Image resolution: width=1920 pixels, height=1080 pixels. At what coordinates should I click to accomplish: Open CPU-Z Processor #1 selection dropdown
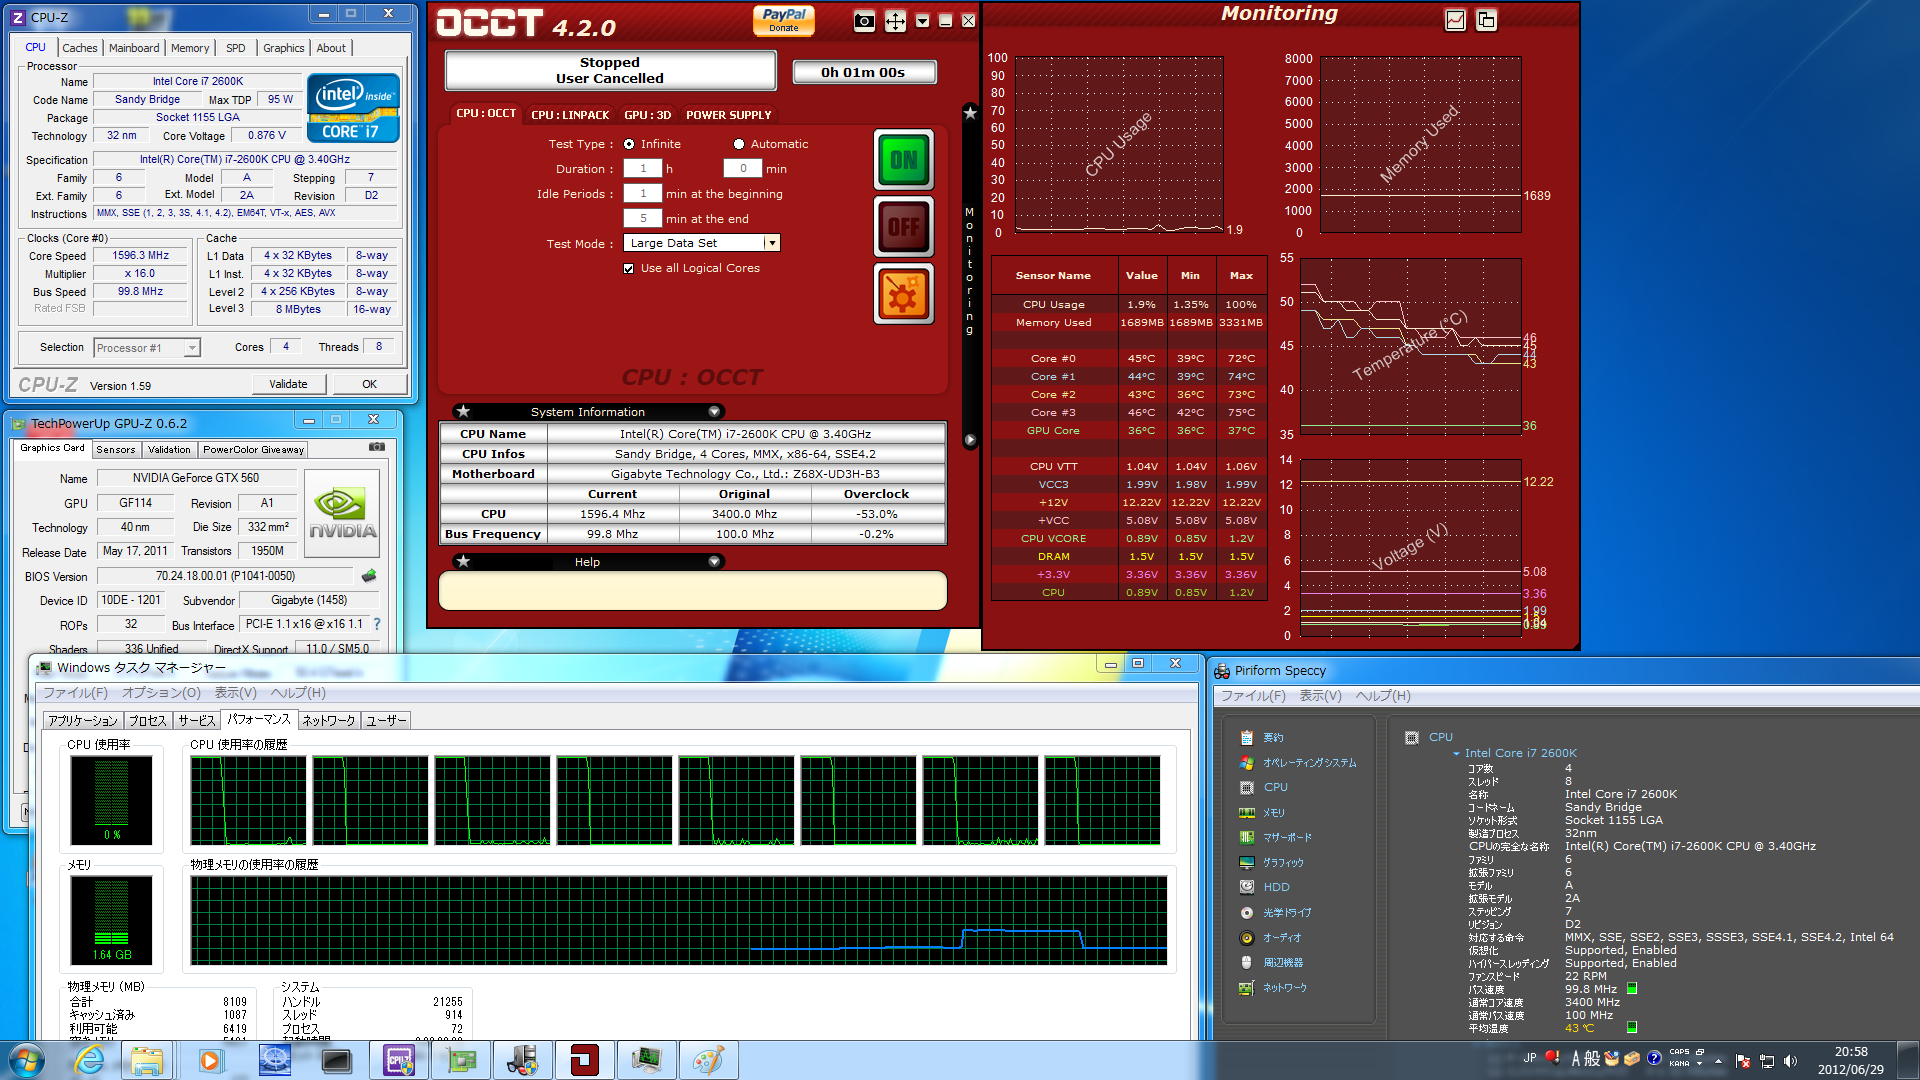click(x=191, y=348)
